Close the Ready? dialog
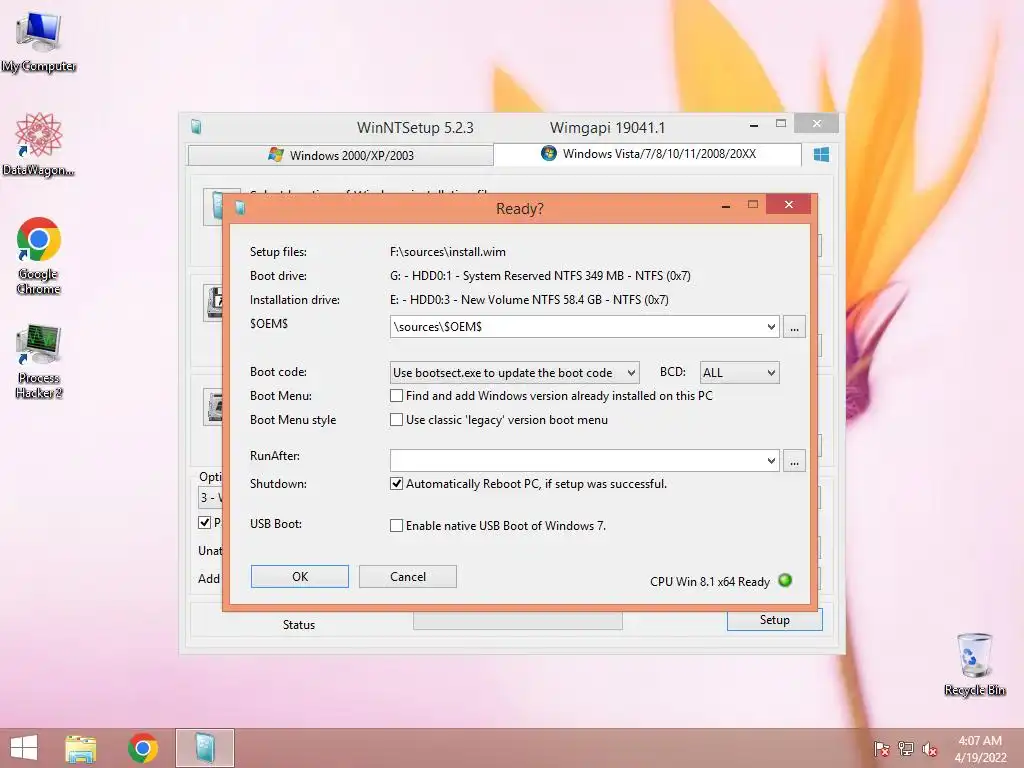Screen dimensions: 1024x768 point(788,204)
